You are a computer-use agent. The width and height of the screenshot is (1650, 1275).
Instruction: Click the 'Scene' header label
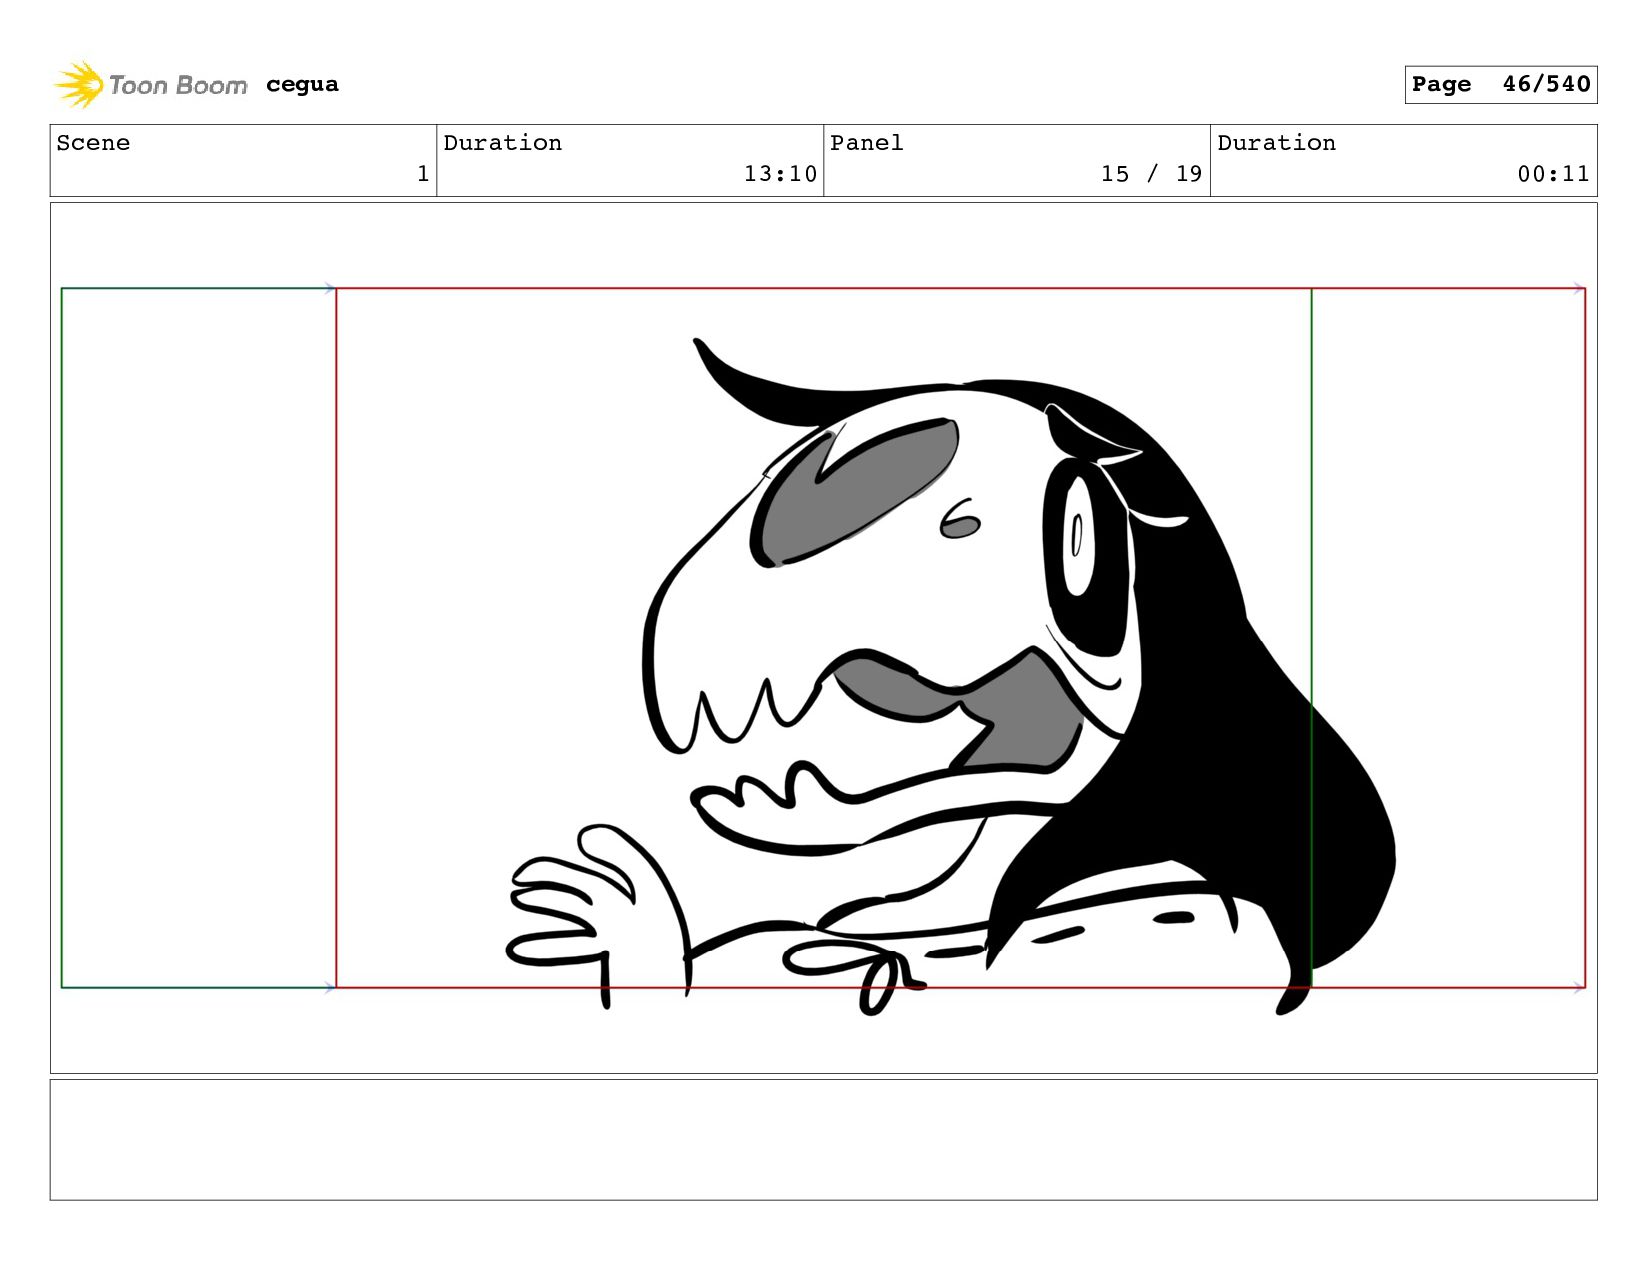(x=93, y=143)
